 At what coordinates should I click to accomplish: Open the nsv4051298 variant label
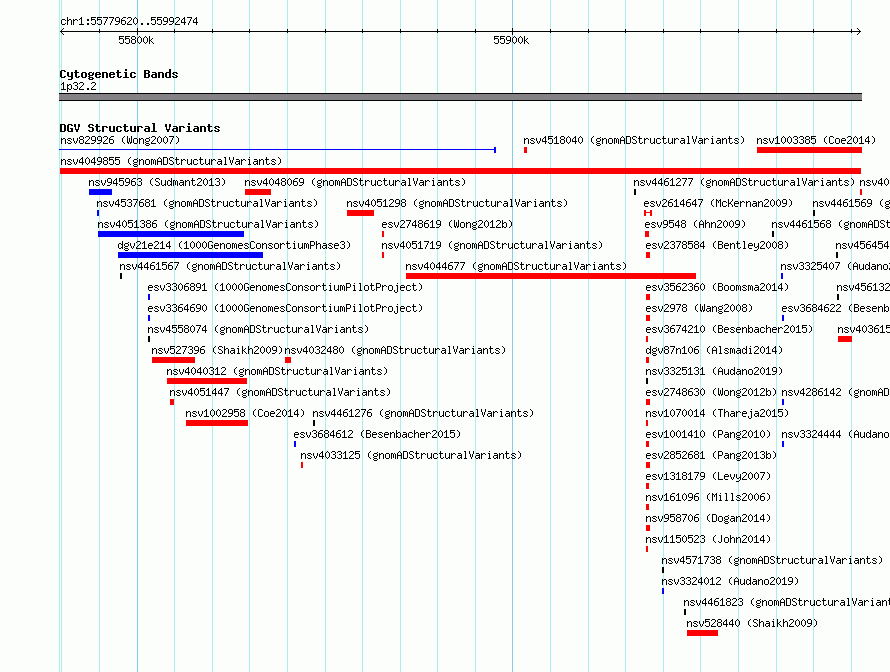tap(457, 203)
